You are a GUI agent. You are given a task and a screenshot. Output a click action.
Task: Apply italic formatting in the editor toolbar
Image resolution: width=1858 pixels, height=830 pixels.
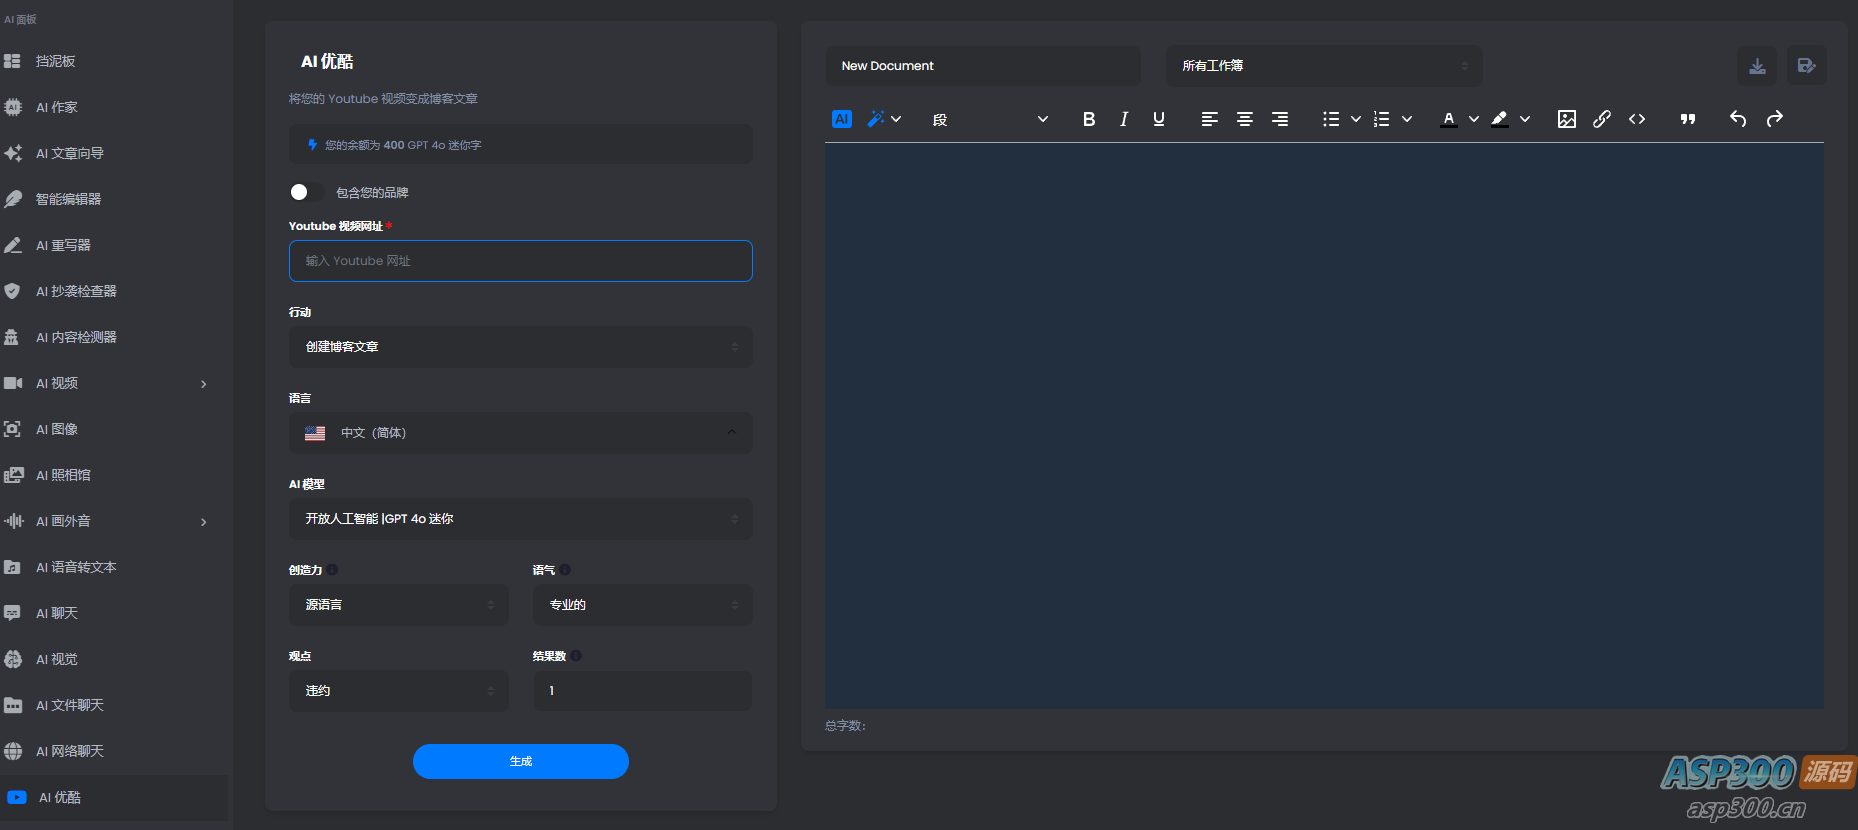(1124, 119)
